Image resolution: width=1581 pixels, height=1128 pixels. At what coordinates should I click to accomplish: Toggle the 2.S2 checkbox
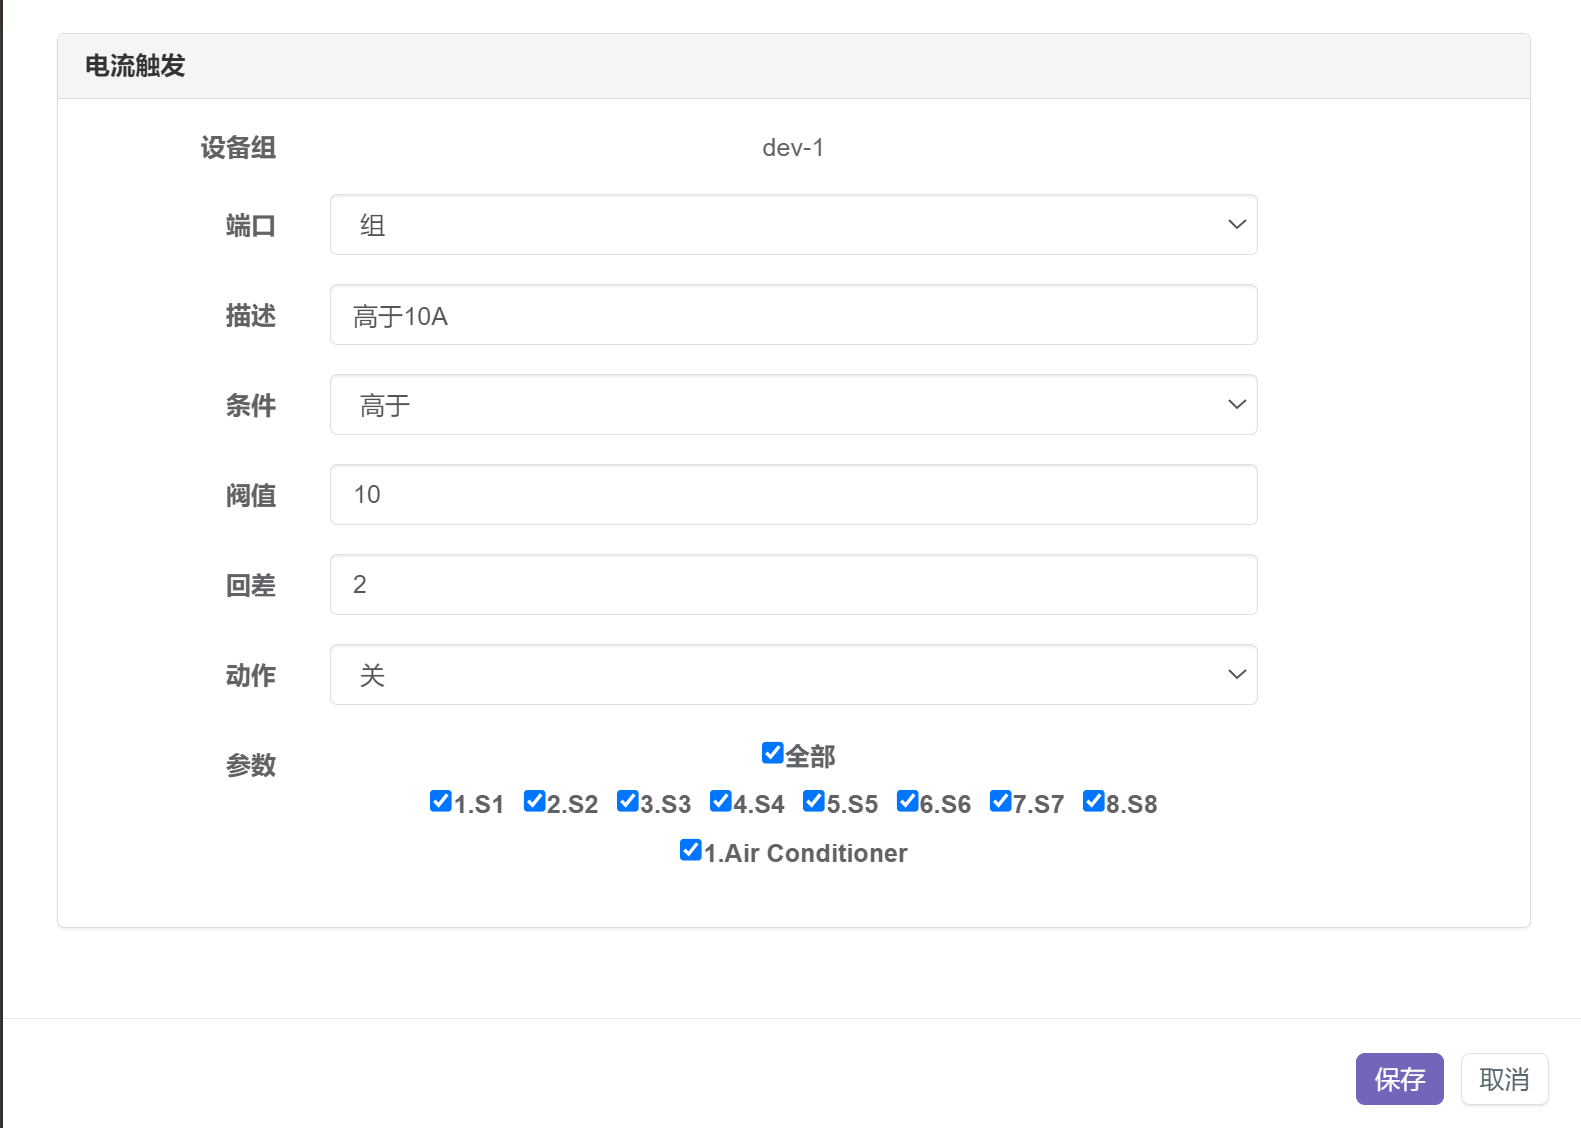pos(534,801)
